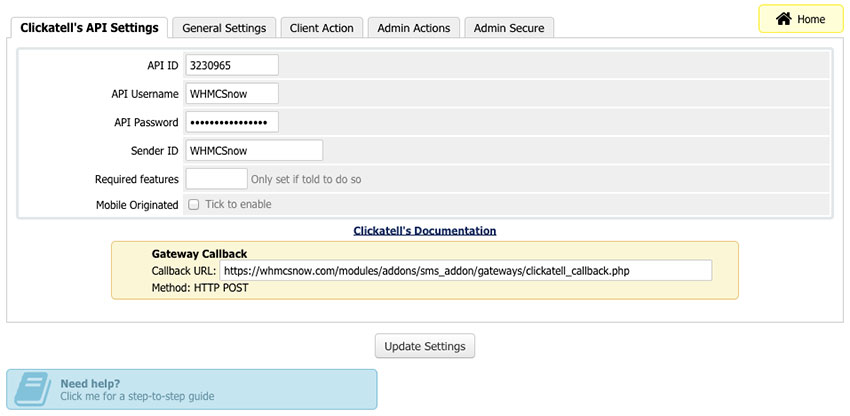The image size is (850, 416).
Task: Go to the Admin Actions tab
Action: [x=414, y=28]
